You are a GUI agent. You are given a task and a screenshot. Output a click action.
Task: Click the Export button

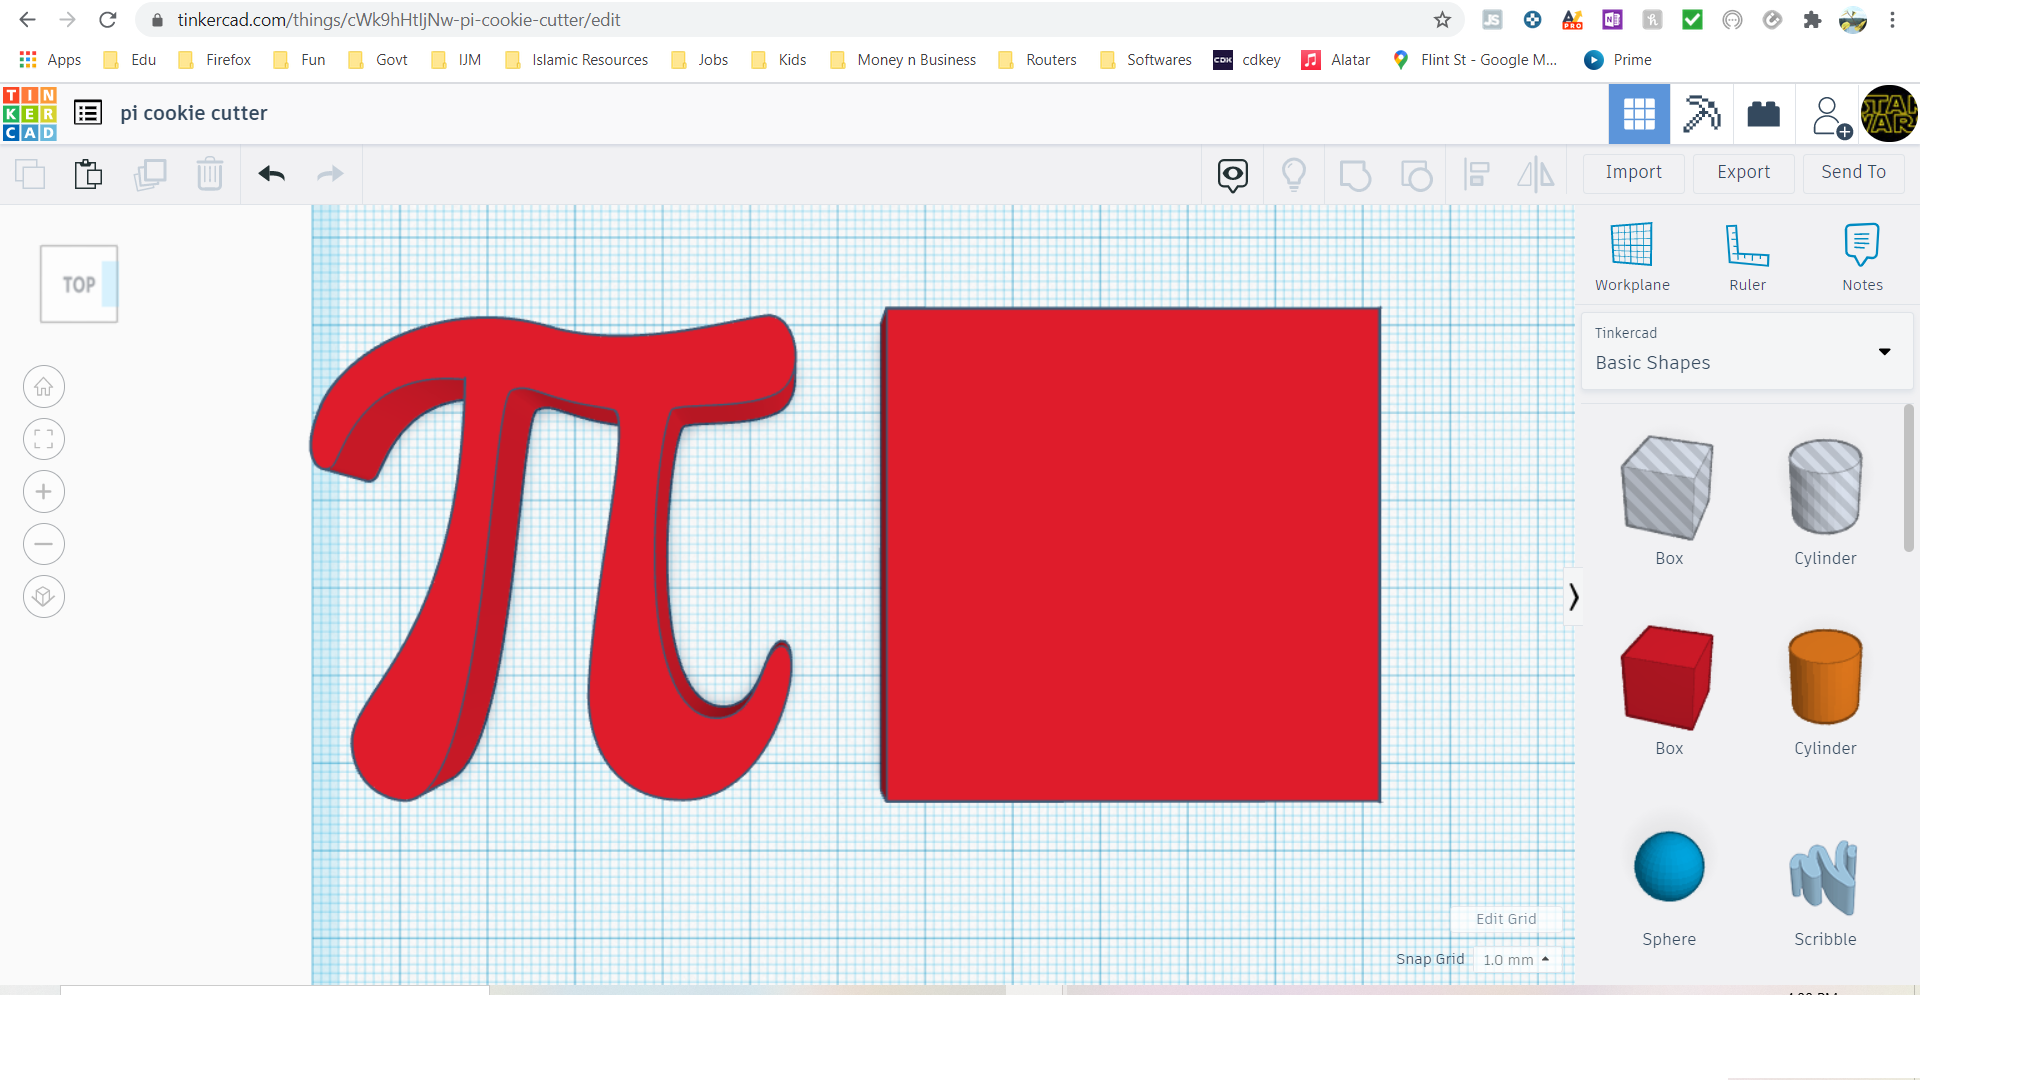point(1743,172)
